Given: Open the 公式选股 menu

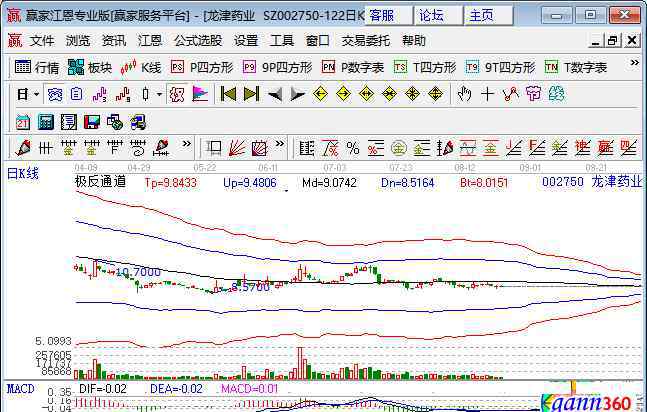Looking at the screenshot, I should coord(198,41).
